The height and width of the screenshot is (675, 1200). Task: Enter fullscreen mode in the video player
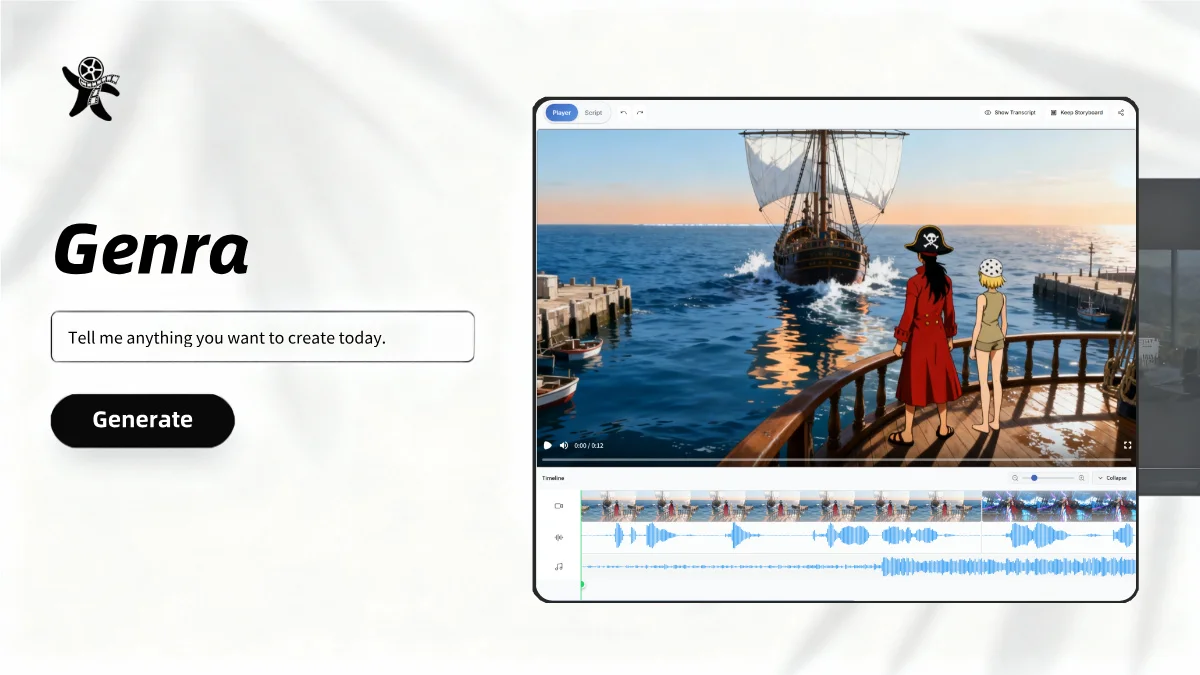click(x=1128, y=445)
